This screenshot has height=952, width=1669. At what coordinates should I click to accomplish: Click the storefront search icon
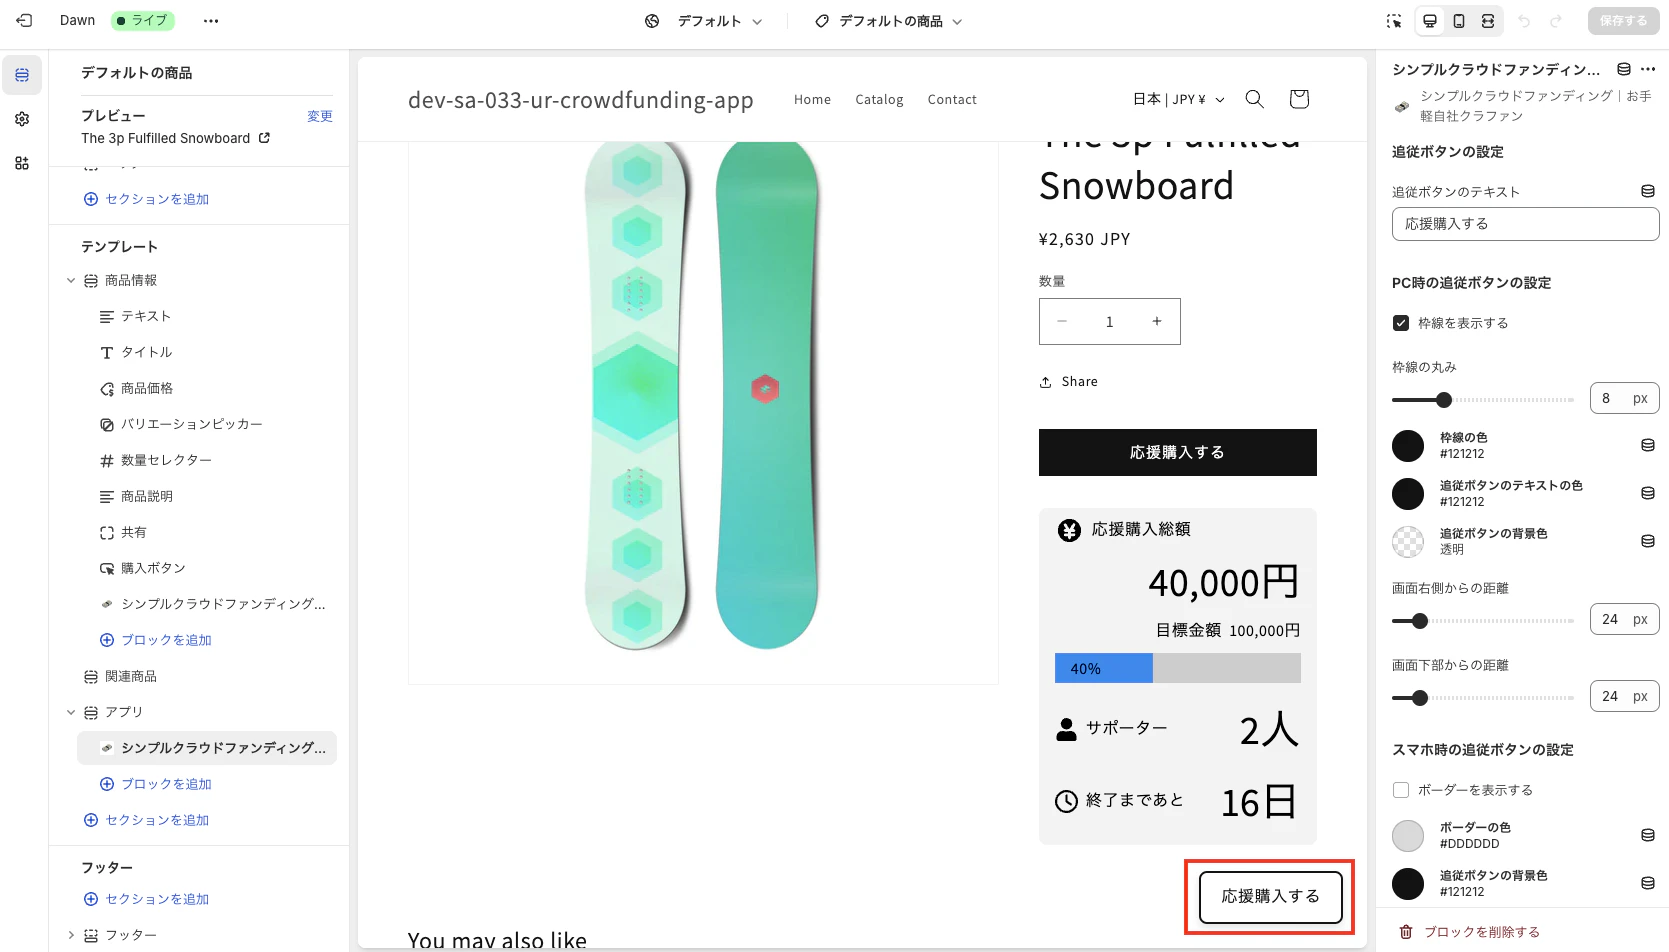coord(1254,99)
